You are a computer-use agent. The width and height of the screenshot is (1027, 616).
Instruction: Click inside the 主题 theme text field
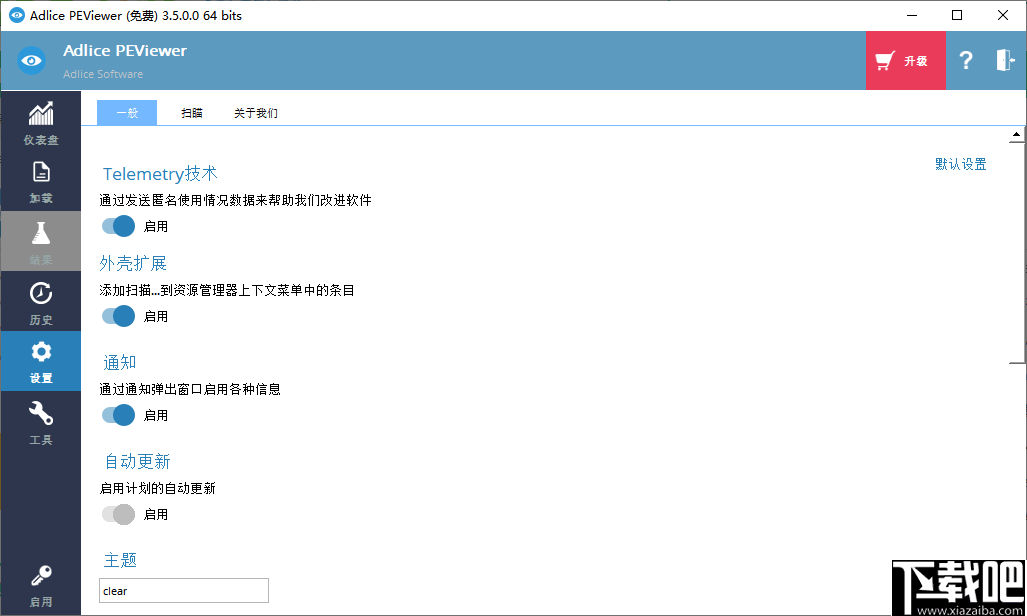click(183, 590)
